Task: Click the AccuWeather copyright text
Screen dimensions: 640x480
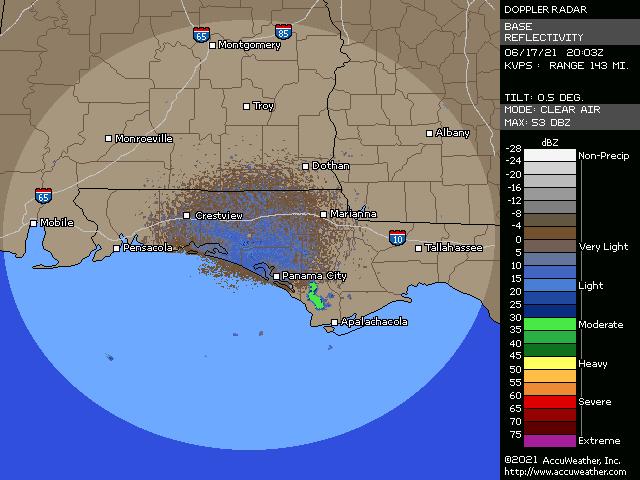Action: click(x=565, y=460)
